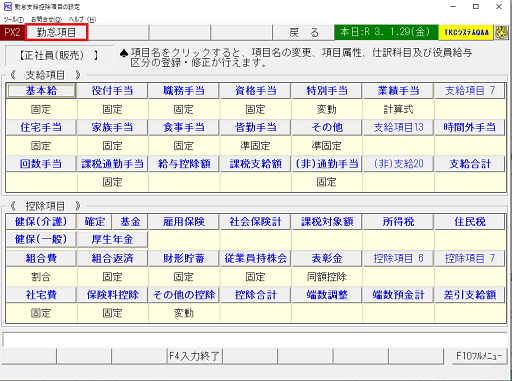This screenshot has width=512, height=381.
Task: Click the app icon in the title bar
Action: coord(7,7)
